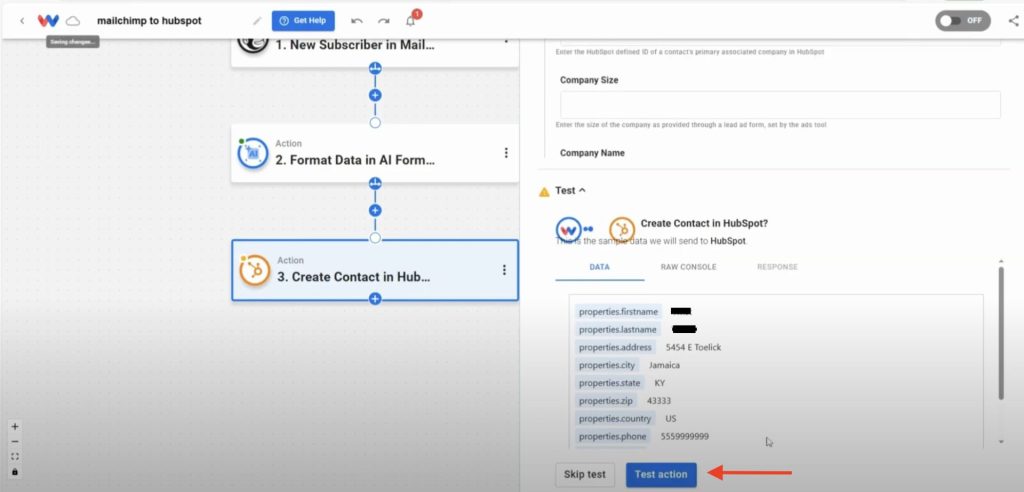Click the 'Jamaica' city value

point(664,365)
